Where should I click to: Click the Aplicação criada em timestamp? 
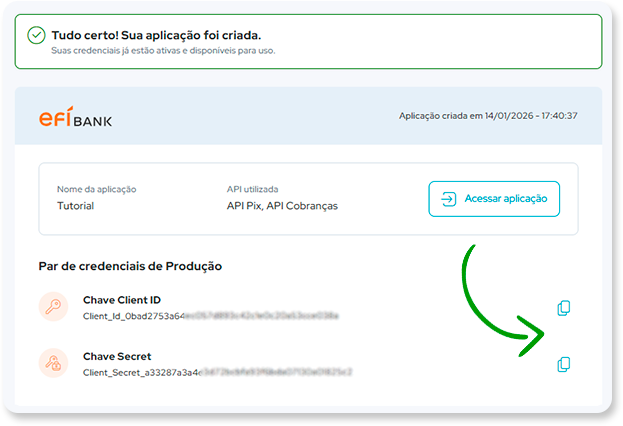coord(488,115)
